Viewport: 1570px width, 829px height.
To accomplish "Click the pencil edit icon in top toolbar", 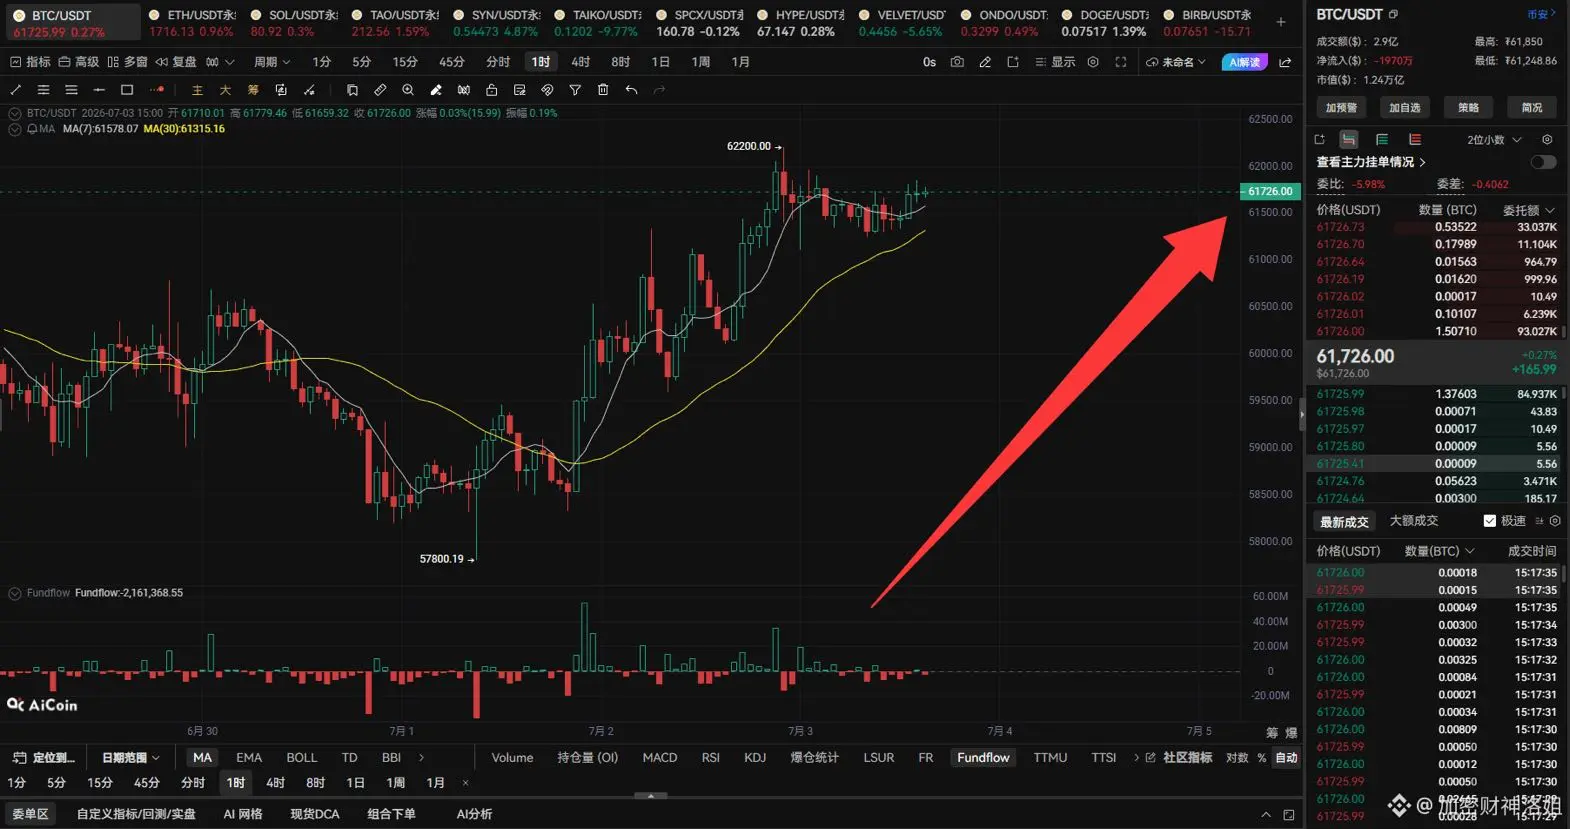I will [x=985, y=62].
